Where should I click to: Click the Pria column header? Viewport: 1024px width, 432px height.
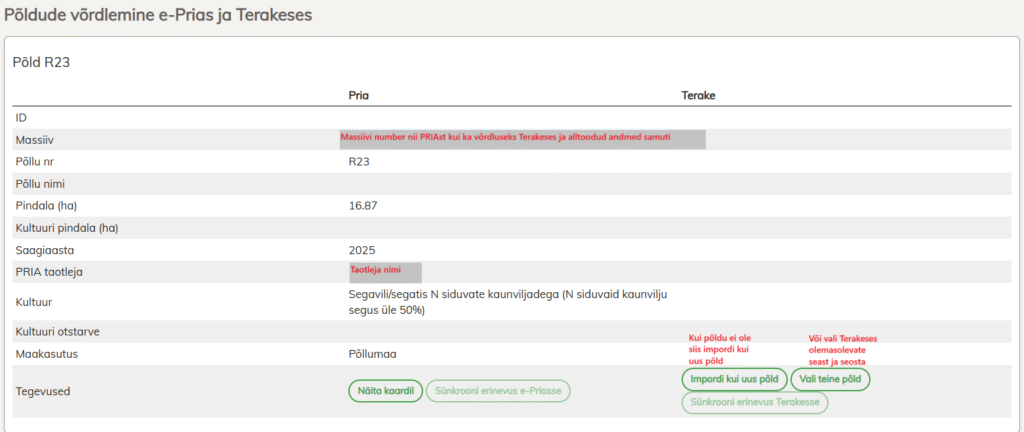click(359, 95)
